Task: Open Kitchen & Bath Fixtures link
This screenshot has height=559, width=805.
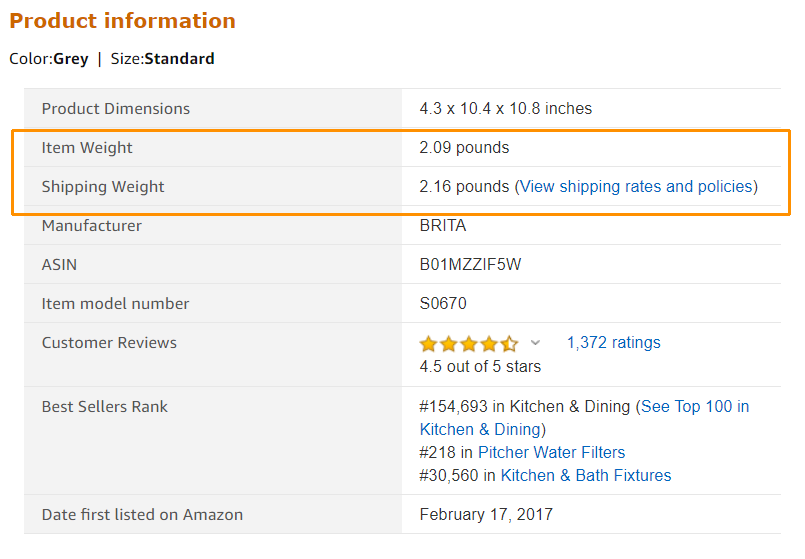Action: [586, 475]
